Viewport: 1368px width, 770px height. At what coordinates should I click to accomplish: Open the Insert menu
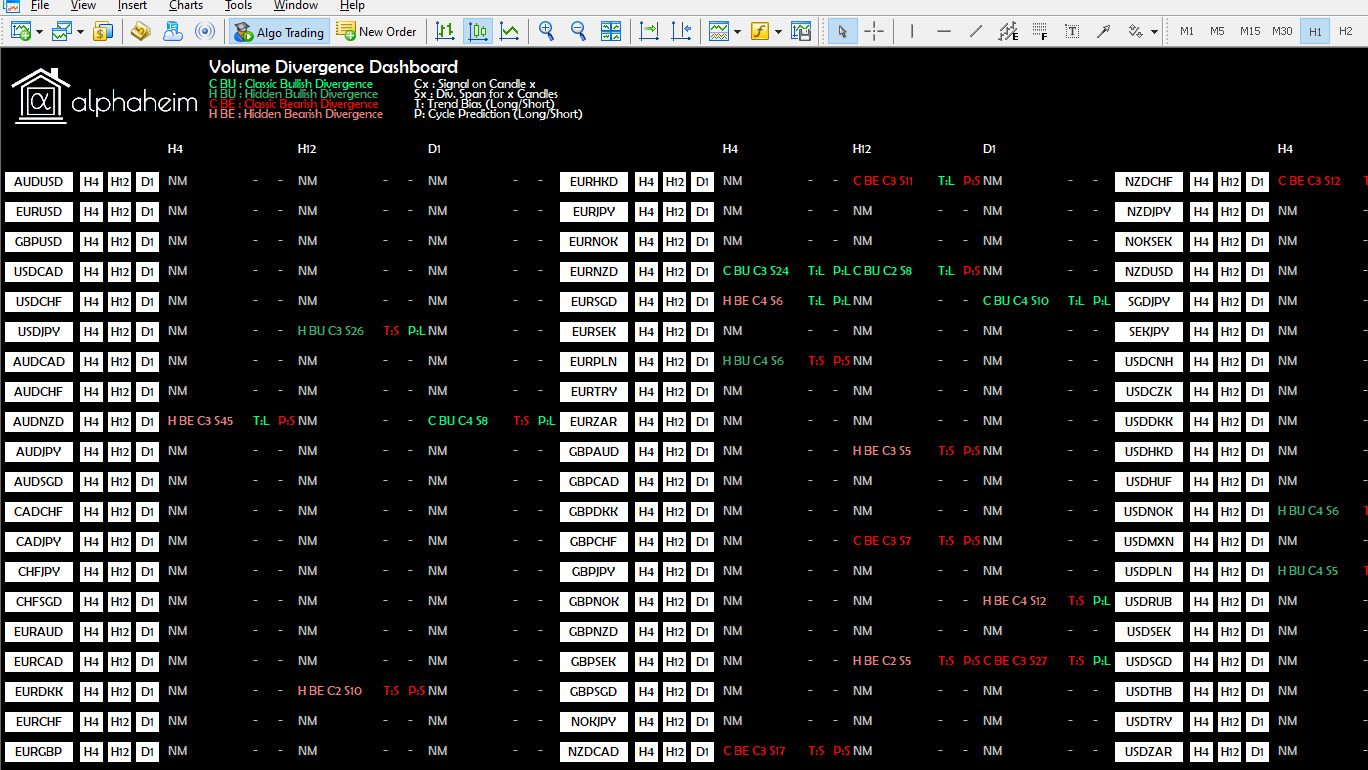pyautogui.click(x=132, y=5)
